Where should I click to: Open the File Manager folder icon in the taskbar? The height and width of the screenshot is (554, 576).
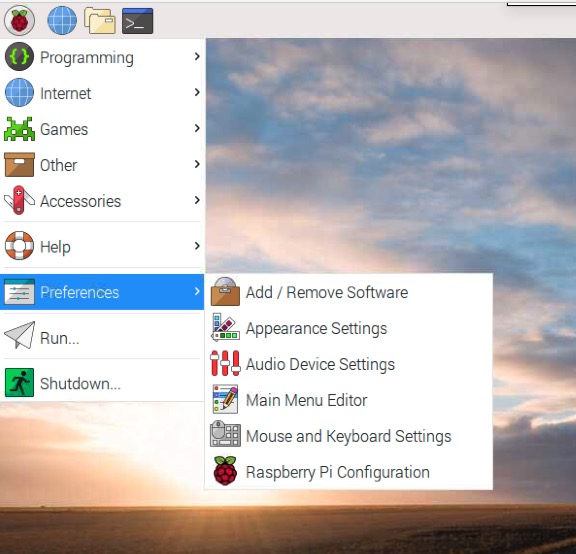(100, 21)
